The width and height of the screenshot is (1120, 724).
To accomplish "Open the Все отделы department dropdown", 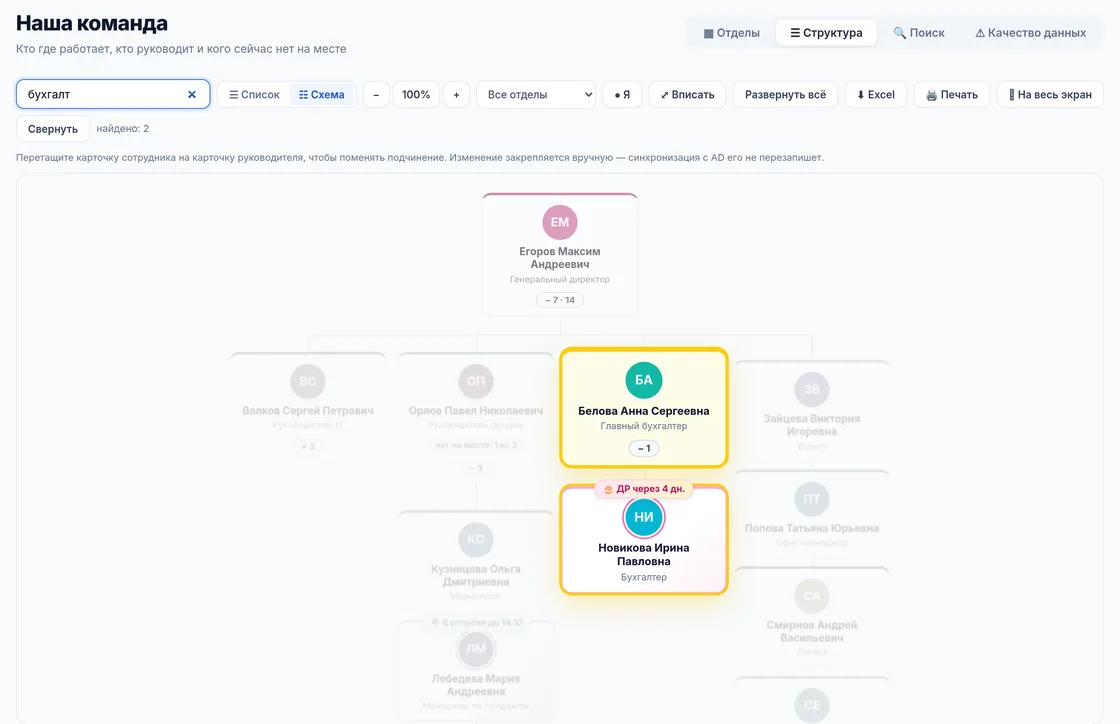I will click(536, 94).
